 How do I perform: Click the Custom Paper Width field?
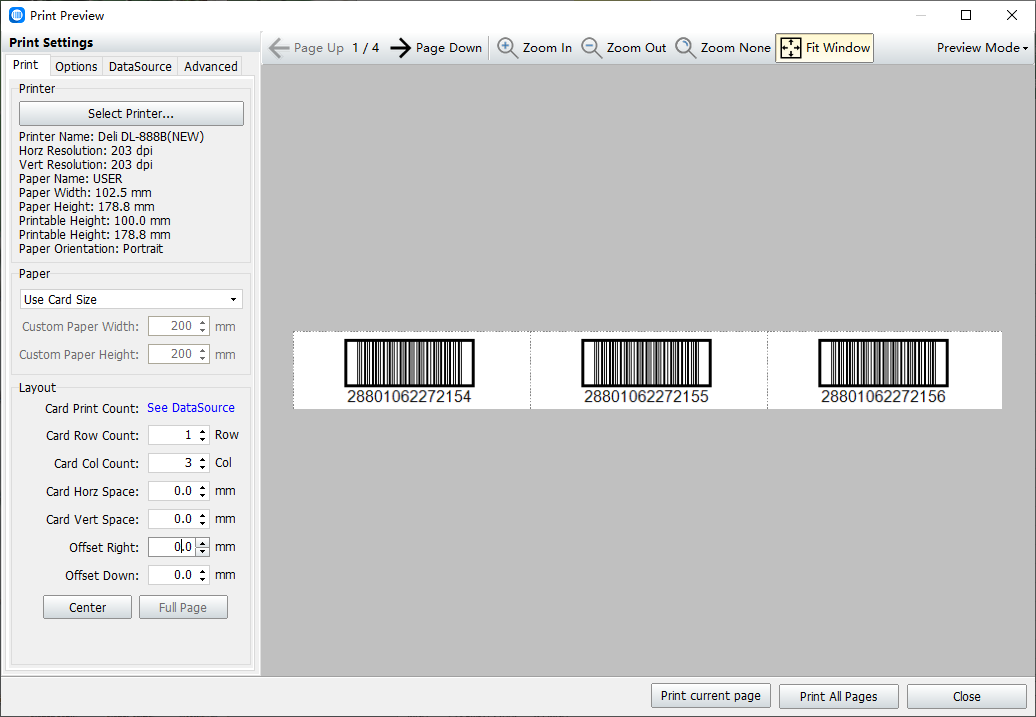pos(178,326)
